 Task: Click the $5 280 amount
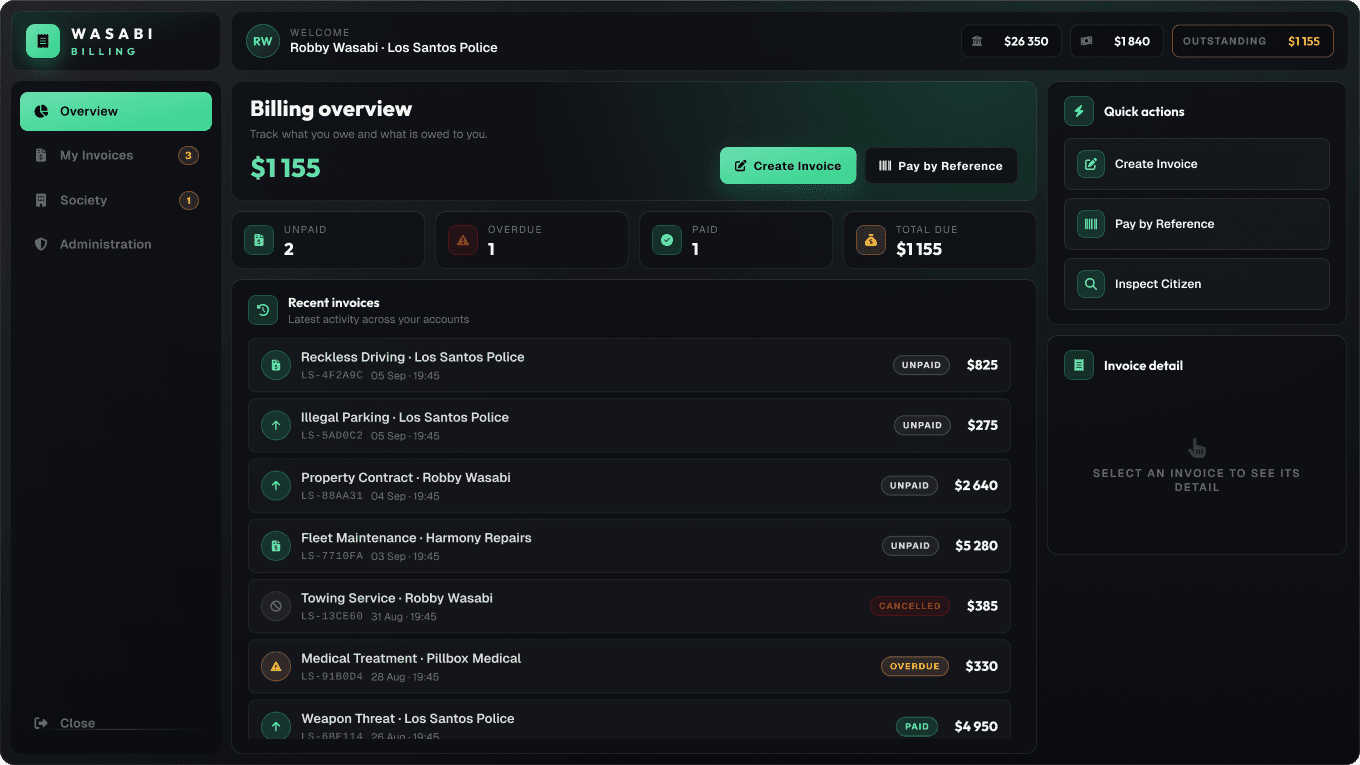[976, 546]
